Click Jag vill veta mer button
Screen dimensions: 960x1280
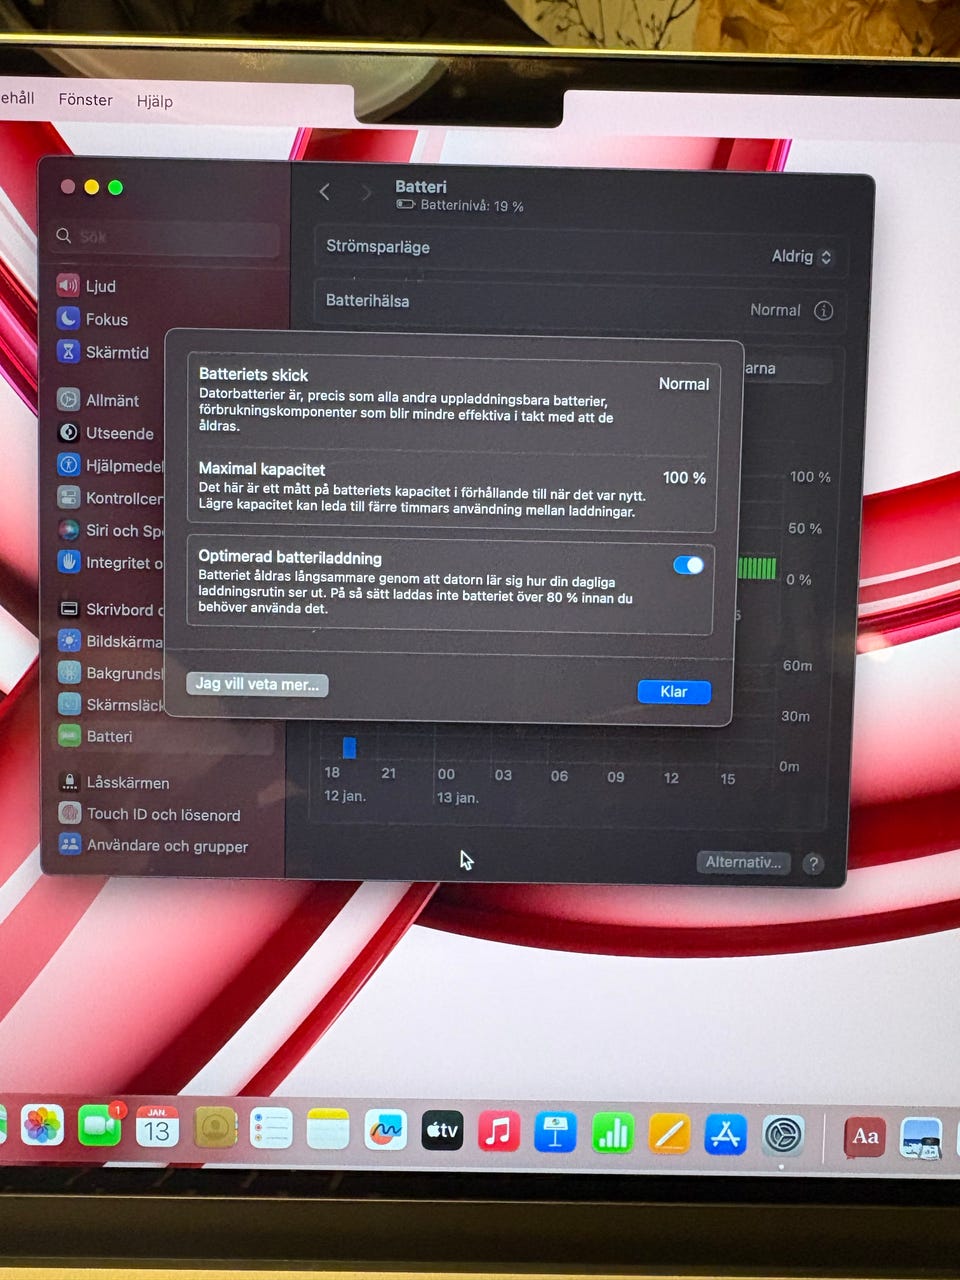click(x=257, y=684)
